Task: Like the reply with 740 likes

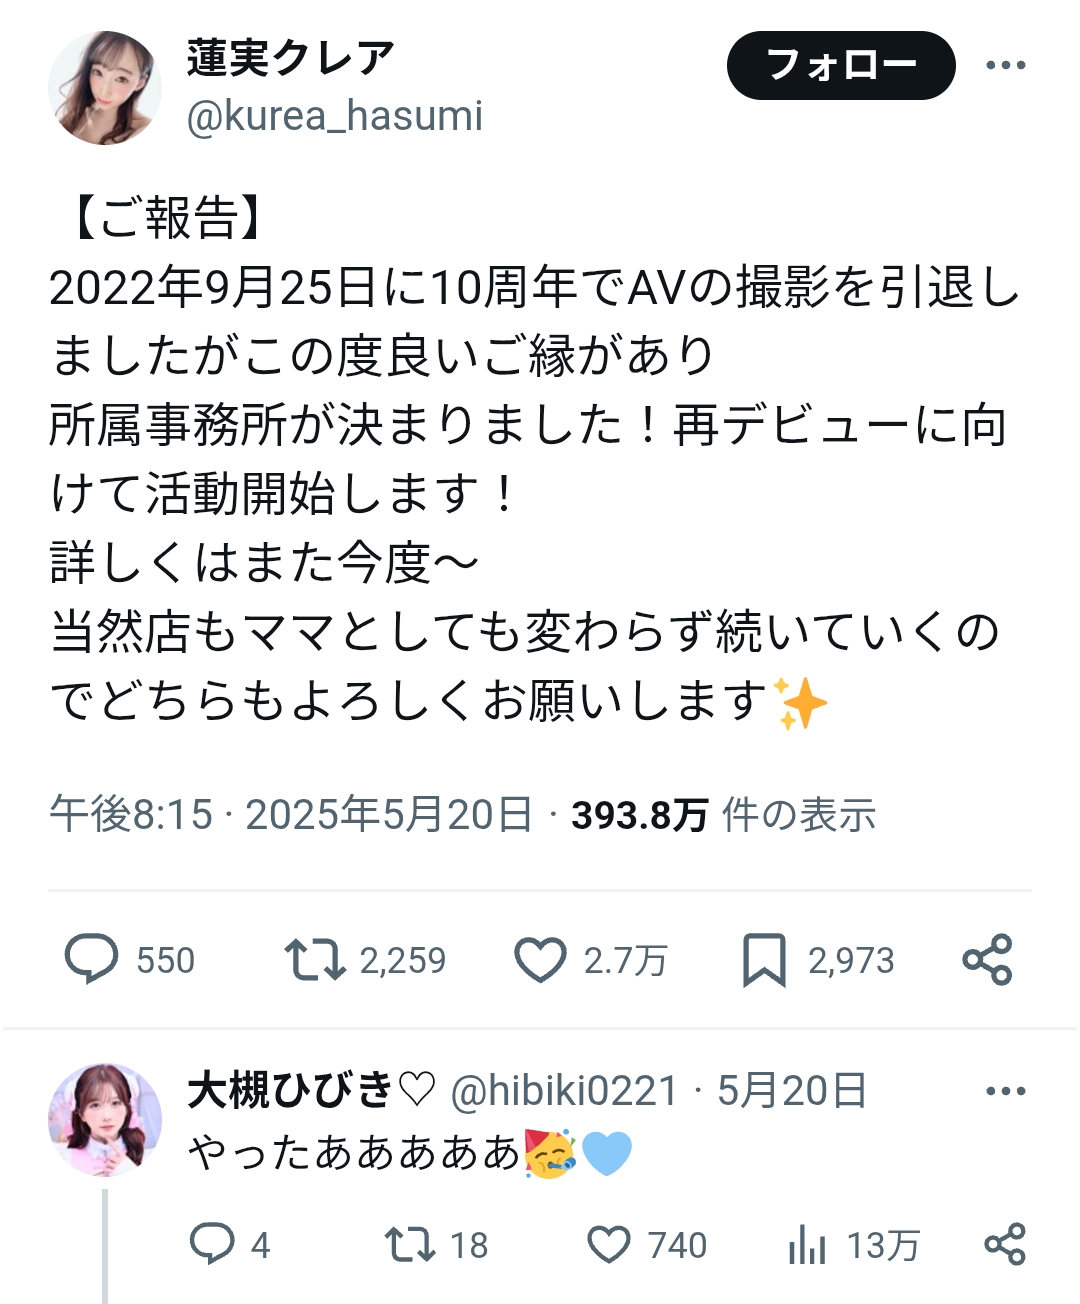Action: point(608,1245)
